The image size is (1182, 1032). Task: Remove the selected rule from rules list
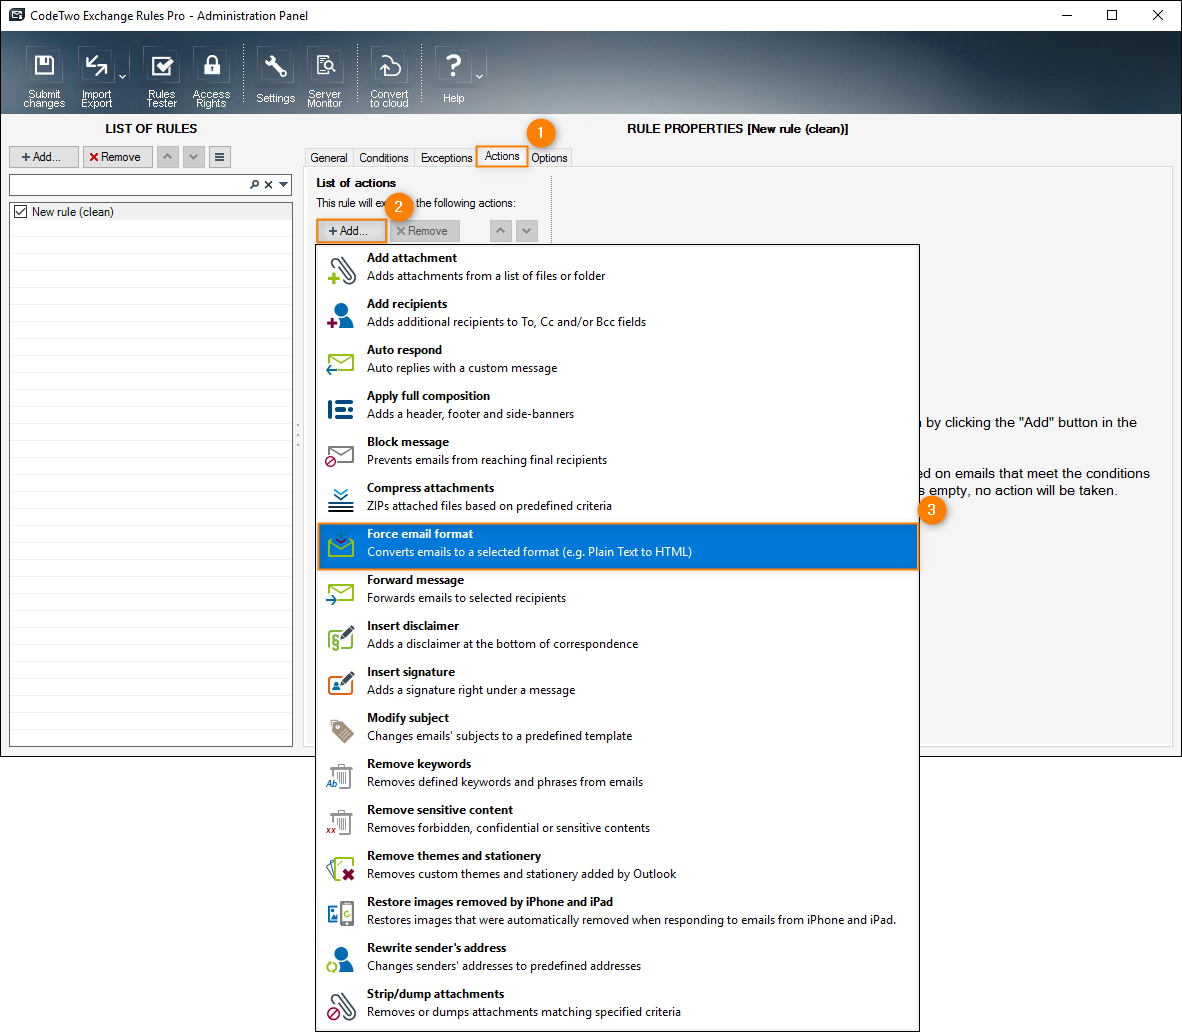(x=117, y=157)
